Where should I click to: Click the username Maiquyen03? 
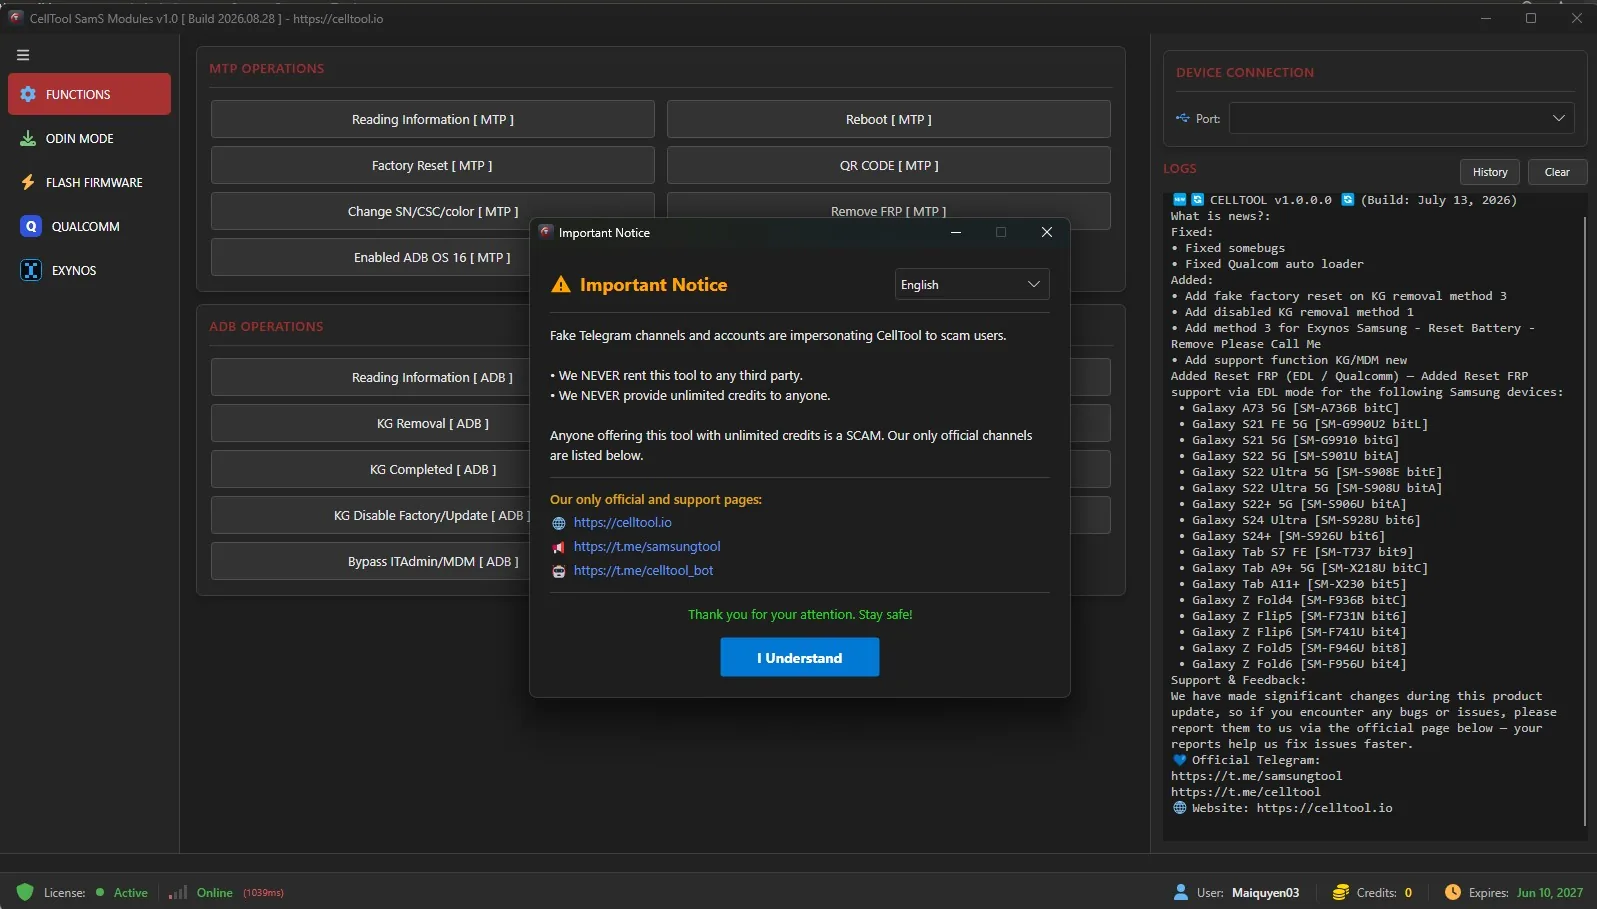point(1266,893)
